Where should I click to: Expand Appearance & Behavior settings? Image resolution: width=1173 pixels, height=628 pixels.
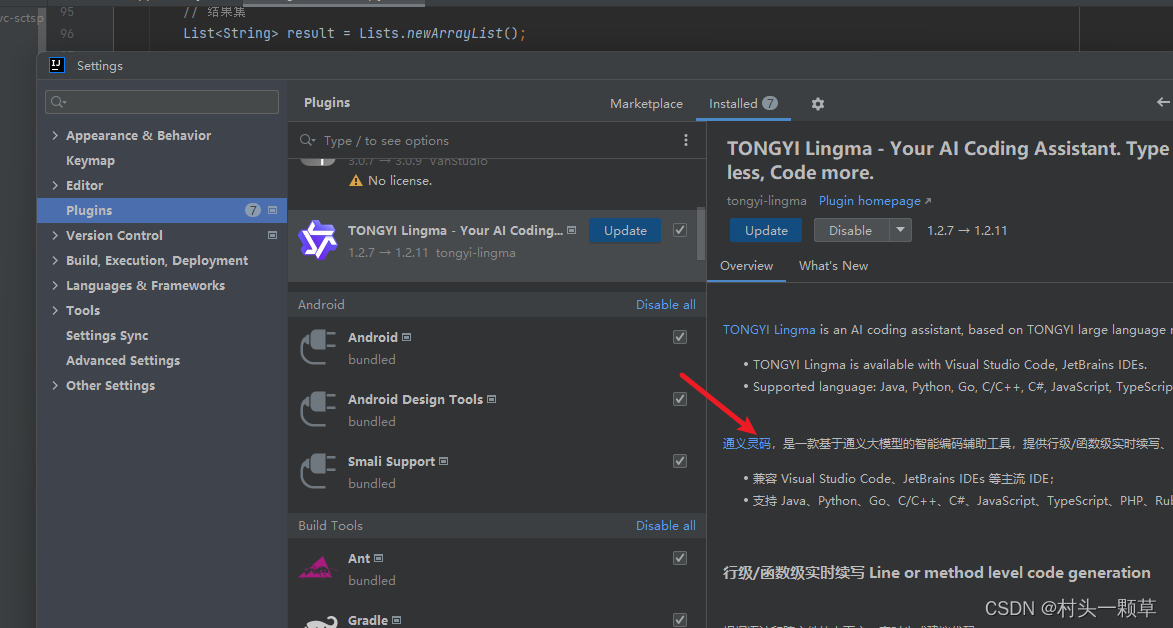(x=55, y=135)
